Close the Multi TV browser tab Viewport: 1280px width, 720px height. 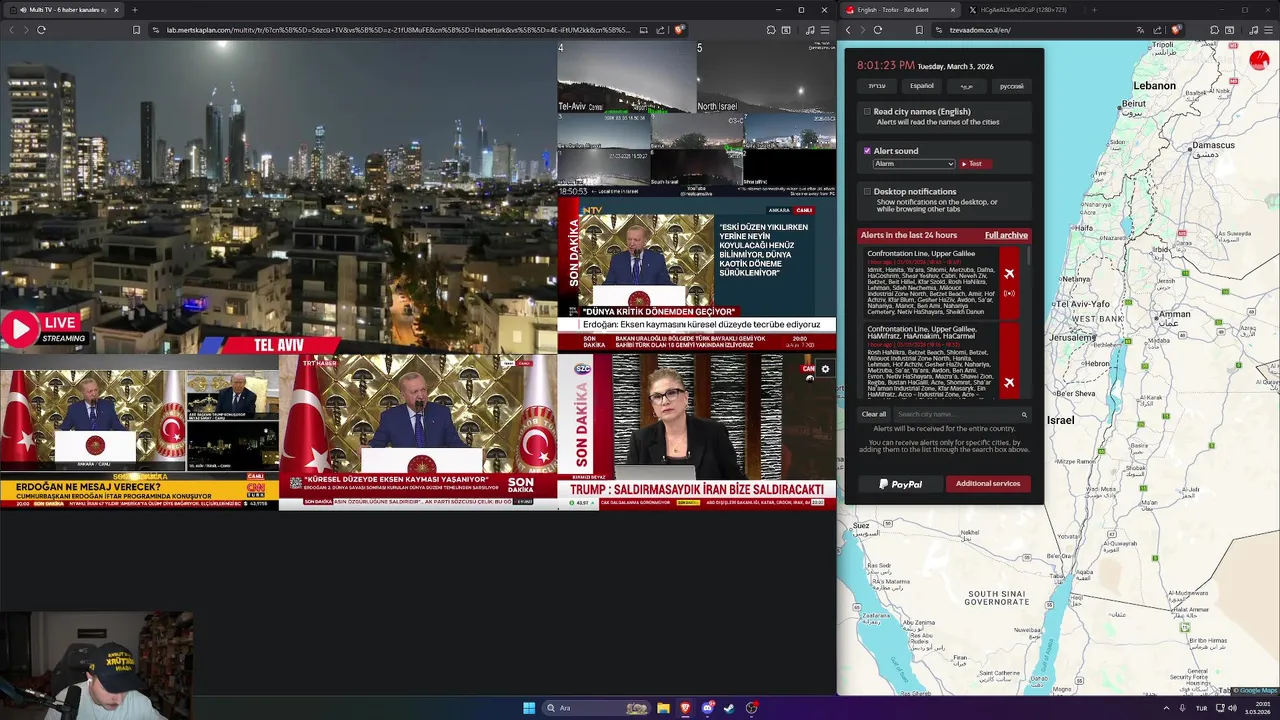116,10
